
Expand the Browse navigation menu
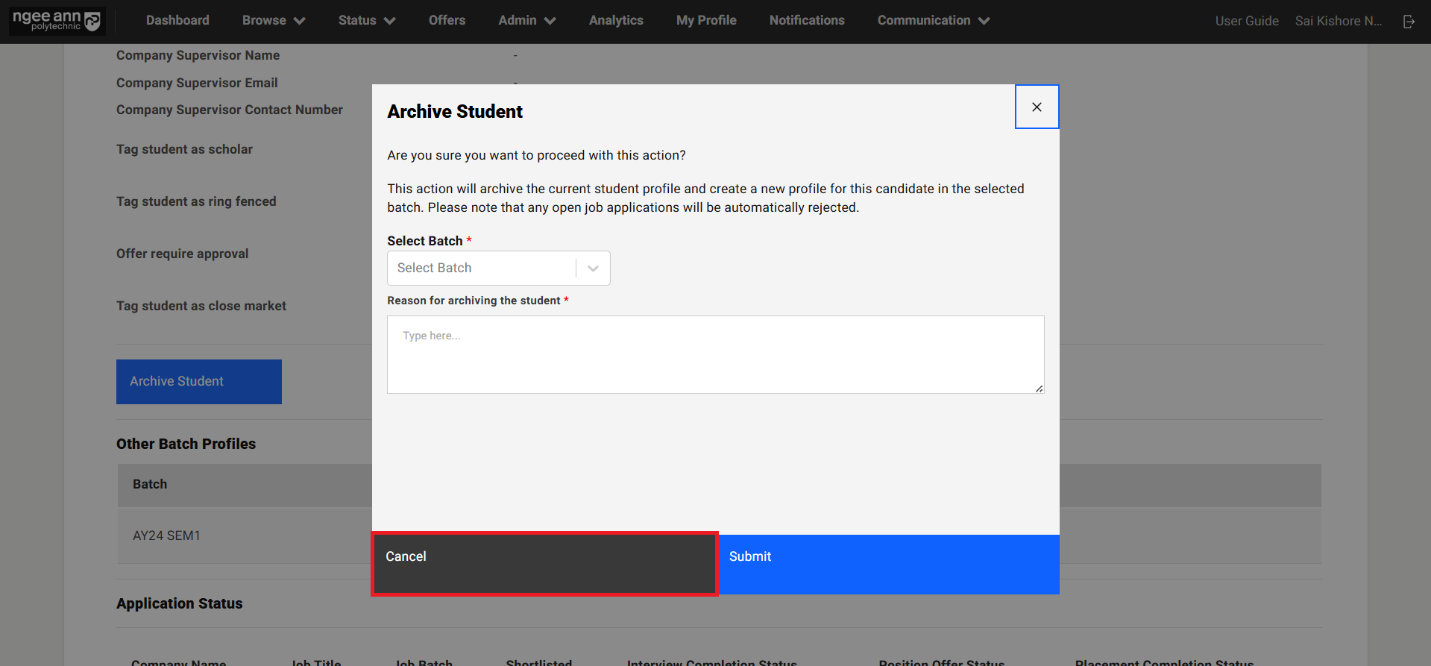coord(272,19)
